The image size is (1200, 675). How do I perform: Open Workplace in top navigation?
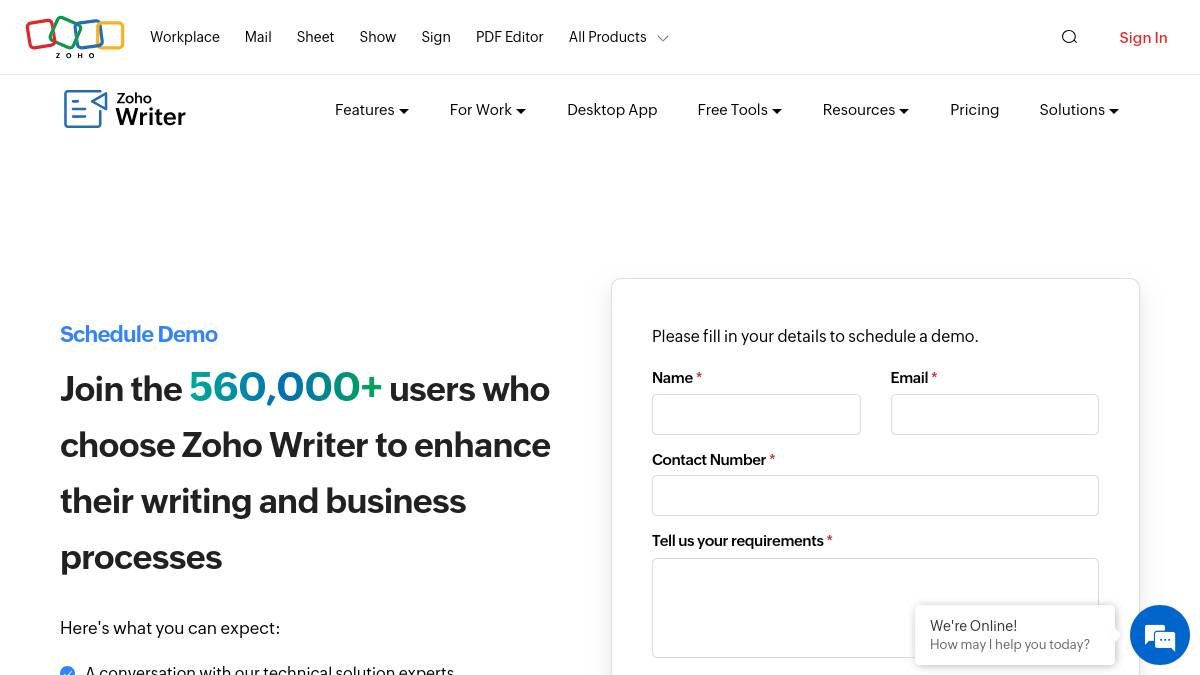coord(185,37)
